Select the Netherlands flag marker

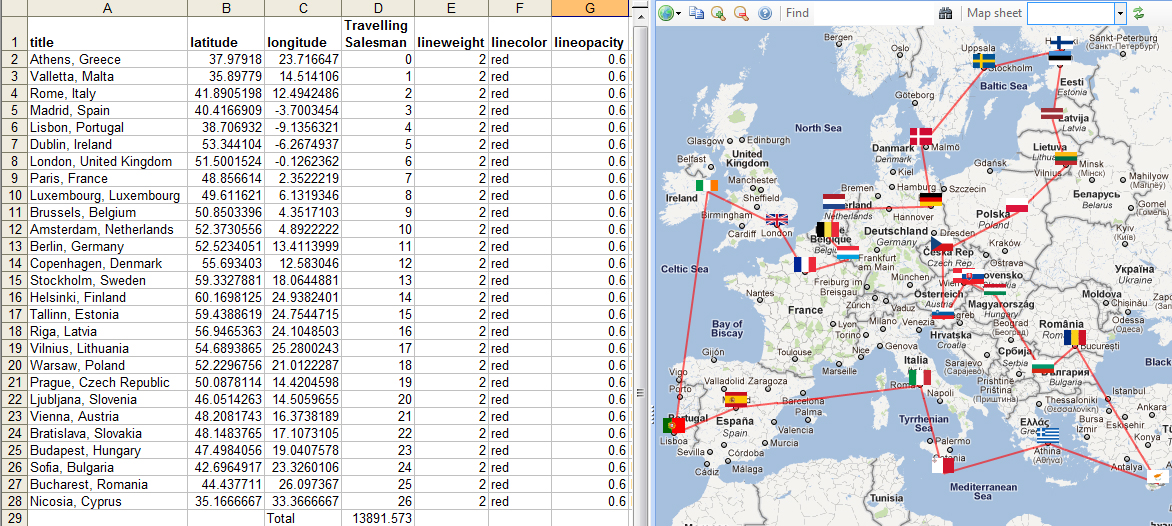833,201
